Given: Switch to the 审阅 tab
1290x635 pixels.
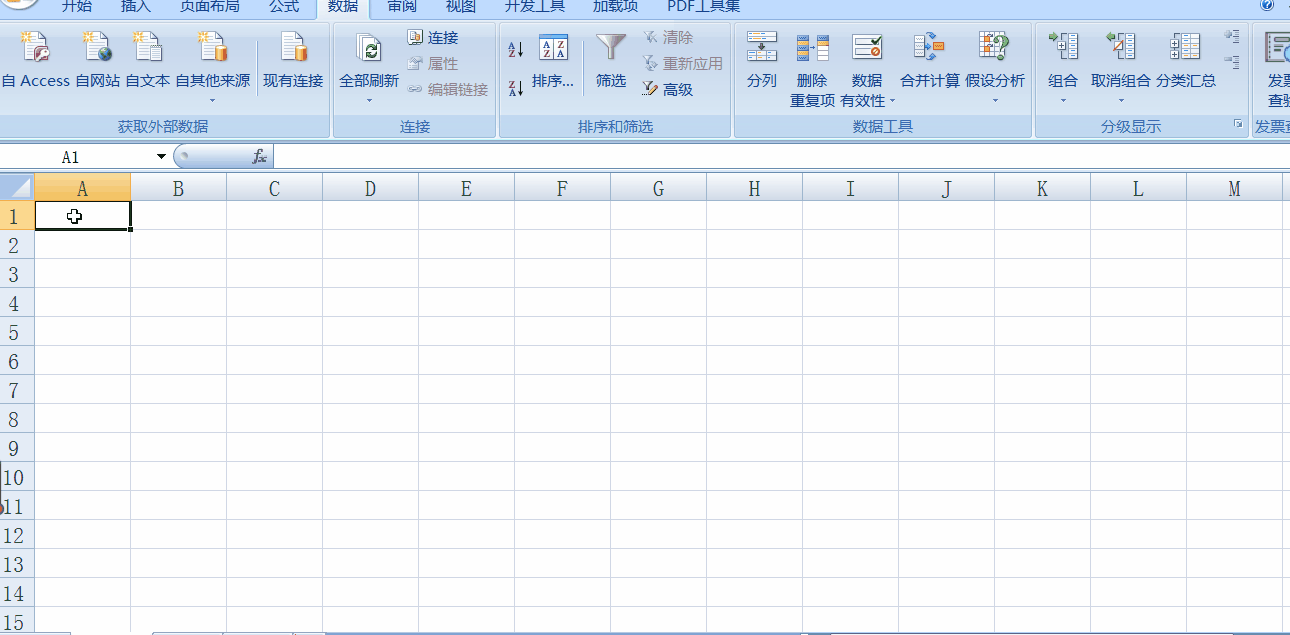Looking at the screenshot, I should pyautogui.click(x=402, y=7).
